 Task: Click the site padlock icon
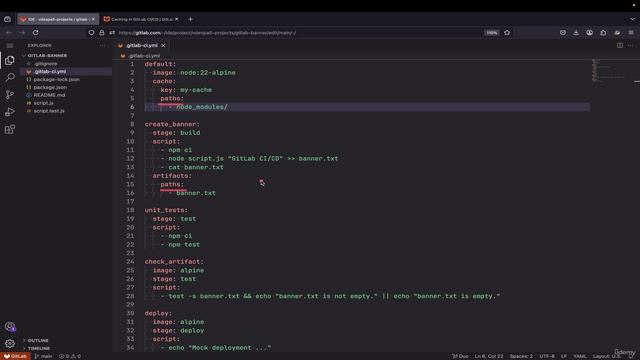point(102,33)
